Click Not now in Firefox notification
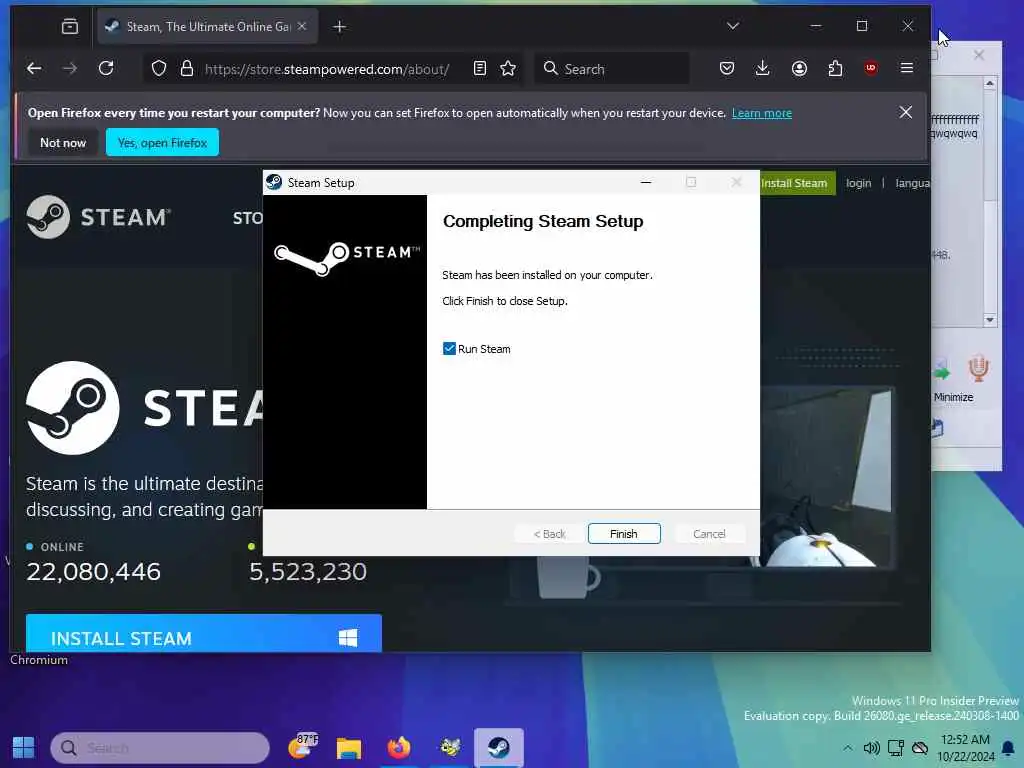Image resolution: width=1024 pixels, height=768 pixels. click(x=63, y=142)
